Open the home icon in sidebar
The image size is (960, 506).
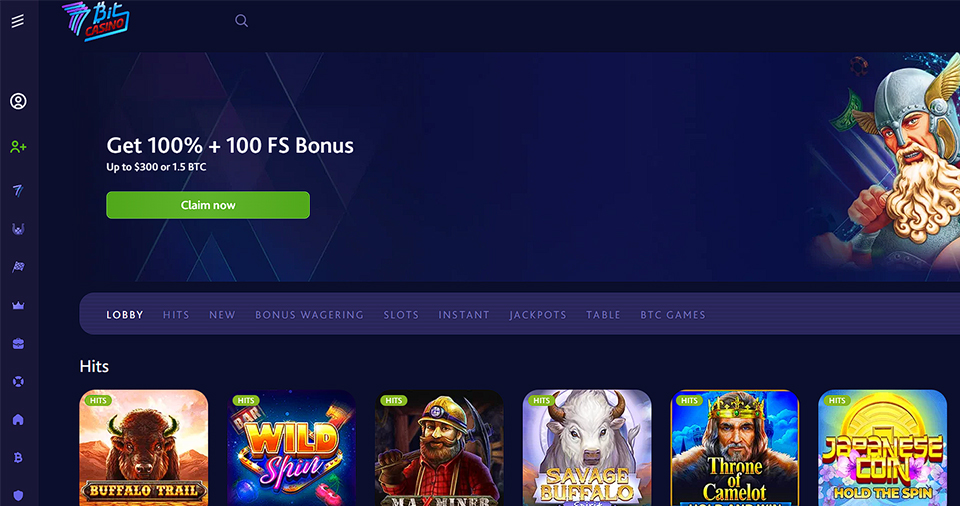tap(18, 420)
